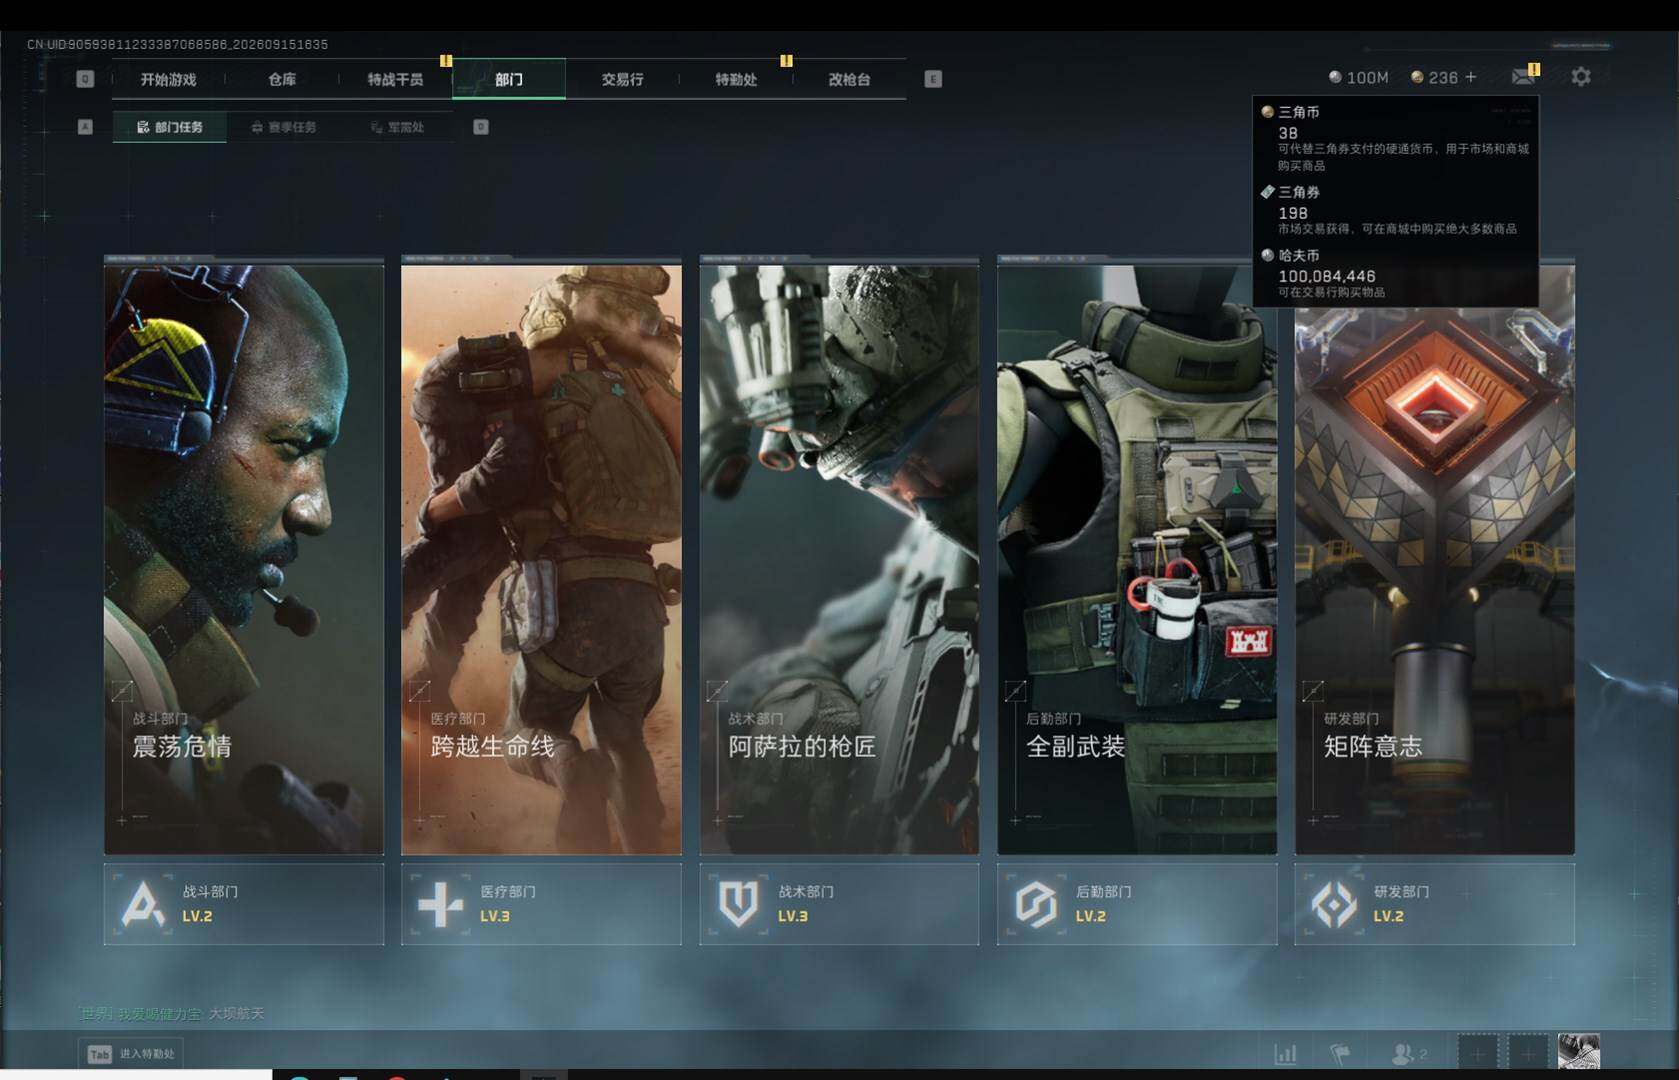Click the 38 三角币 amount
Image resolution: width=1679 pixels, height=1080 pixels.
point(1288,133)
